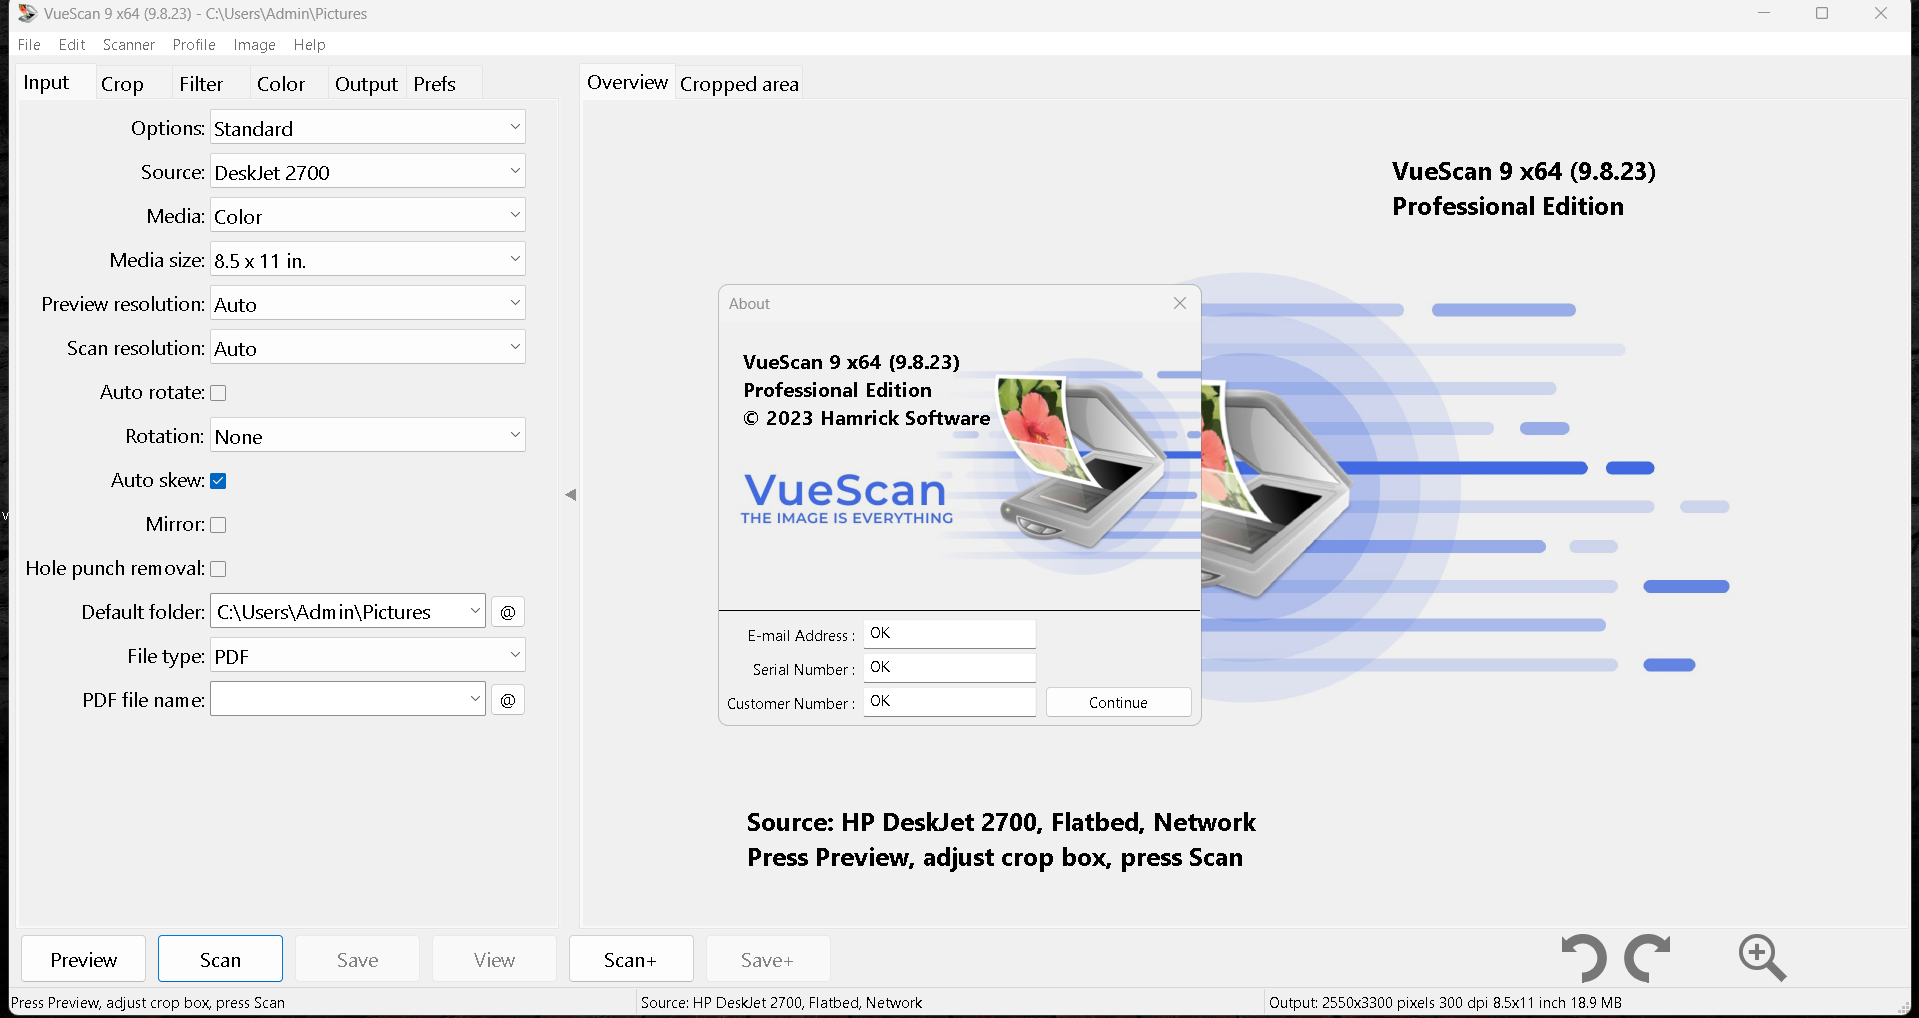Click Continue in the About dialog

coord(1119,702)
